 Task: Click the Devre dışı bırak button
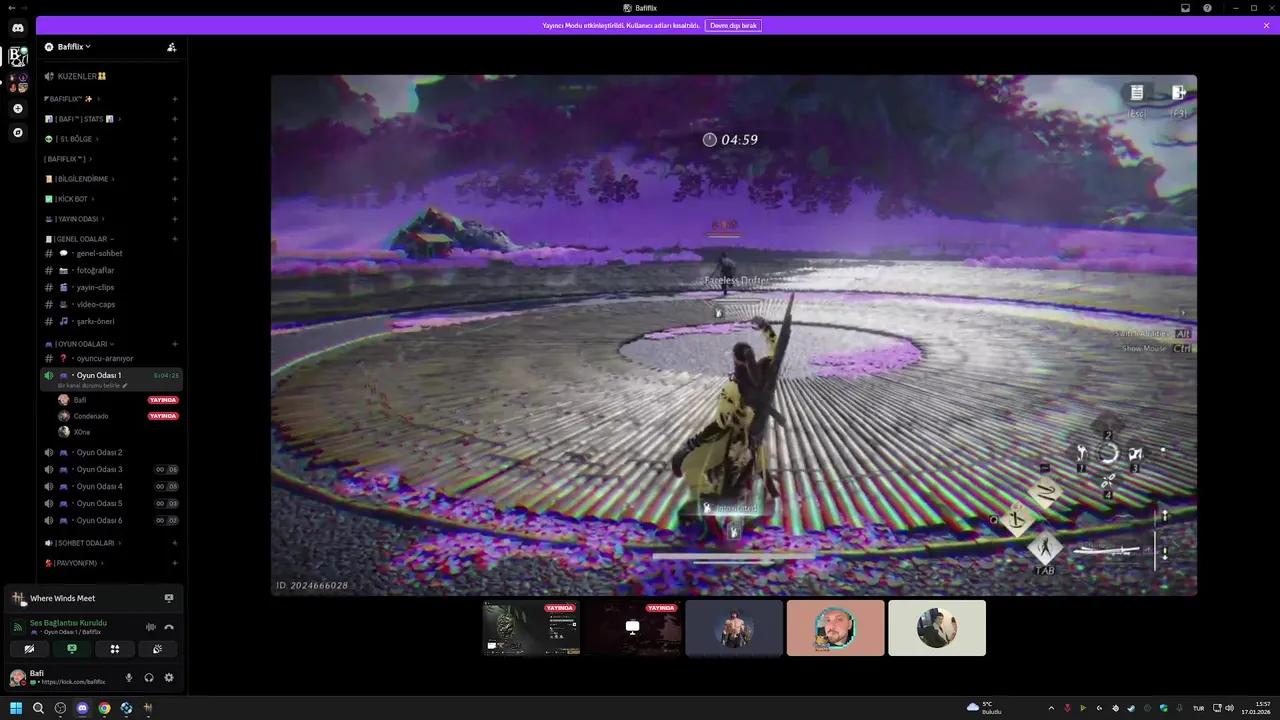click(x=733, y=25)
